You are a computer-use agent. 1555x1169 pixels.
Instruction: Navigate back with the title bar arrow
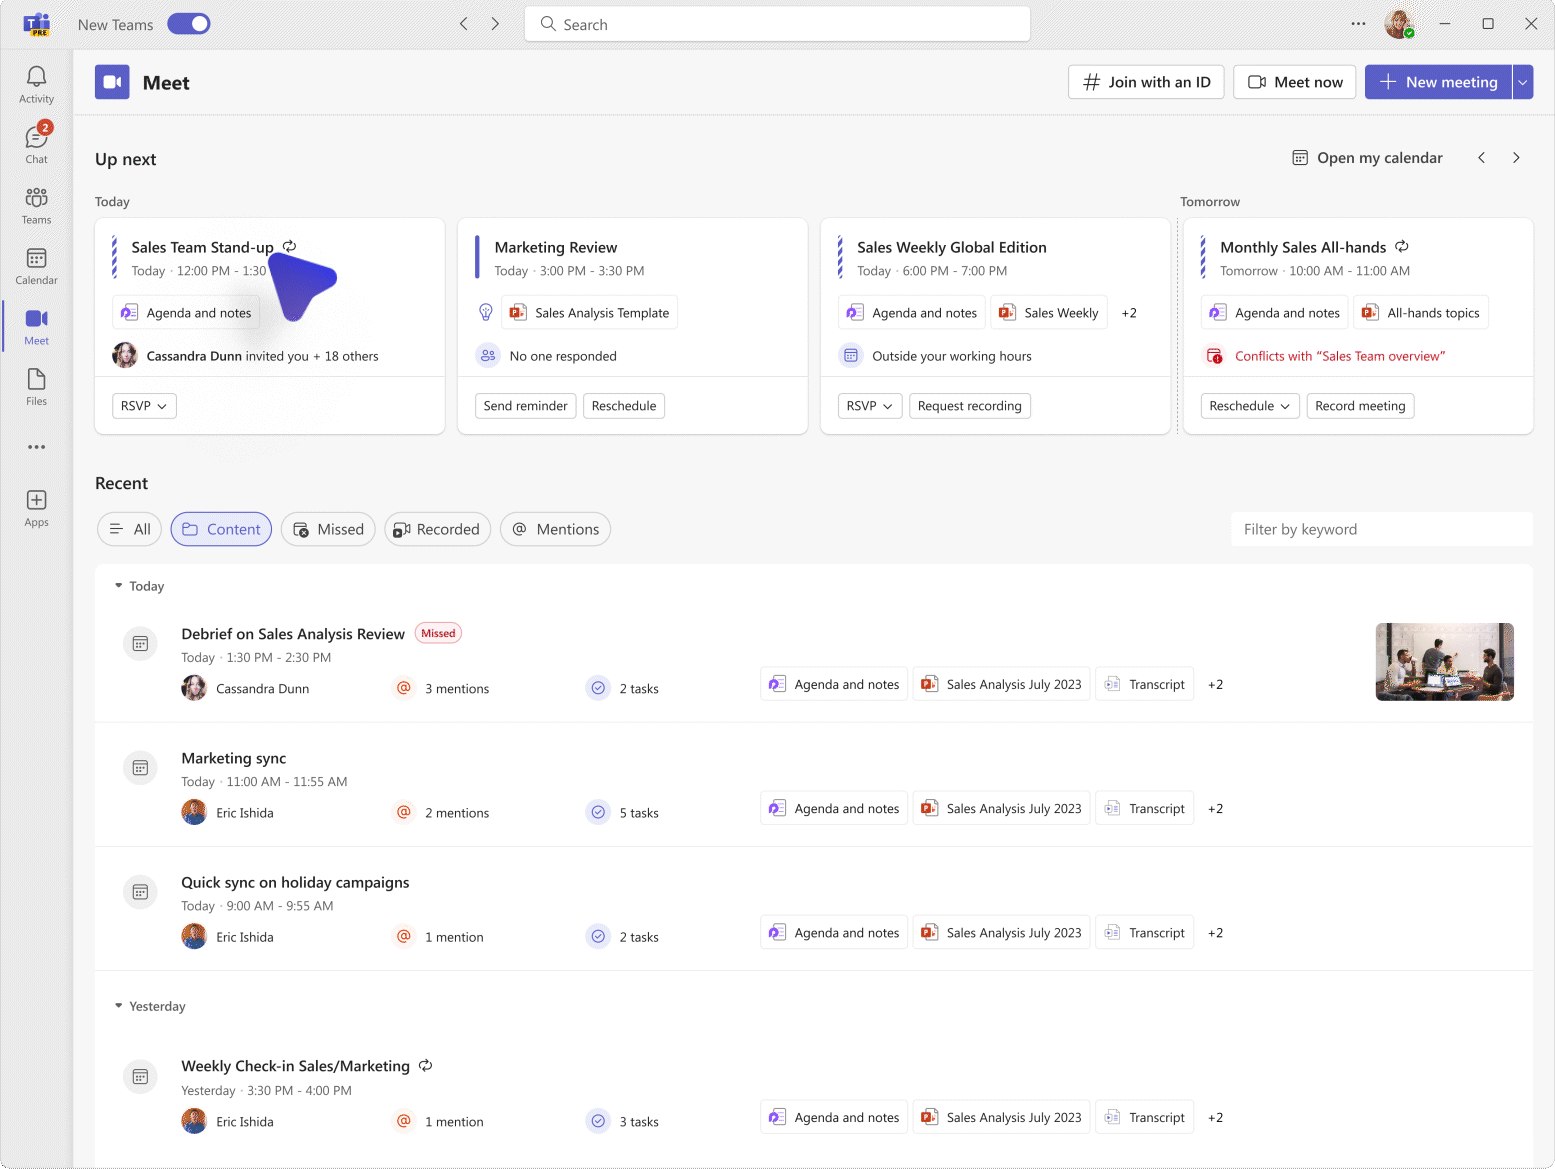point(464,24)
